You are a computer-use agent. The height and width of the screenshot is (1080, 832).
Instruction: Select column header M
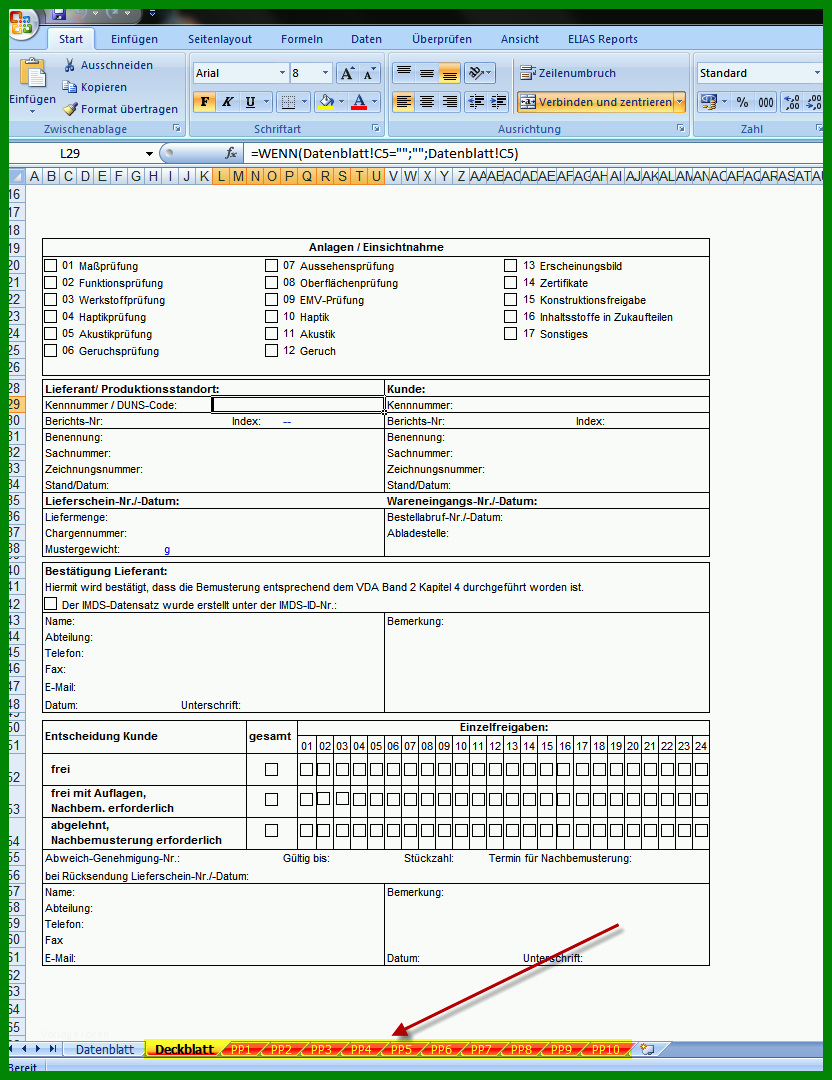(x=238, y=176)
